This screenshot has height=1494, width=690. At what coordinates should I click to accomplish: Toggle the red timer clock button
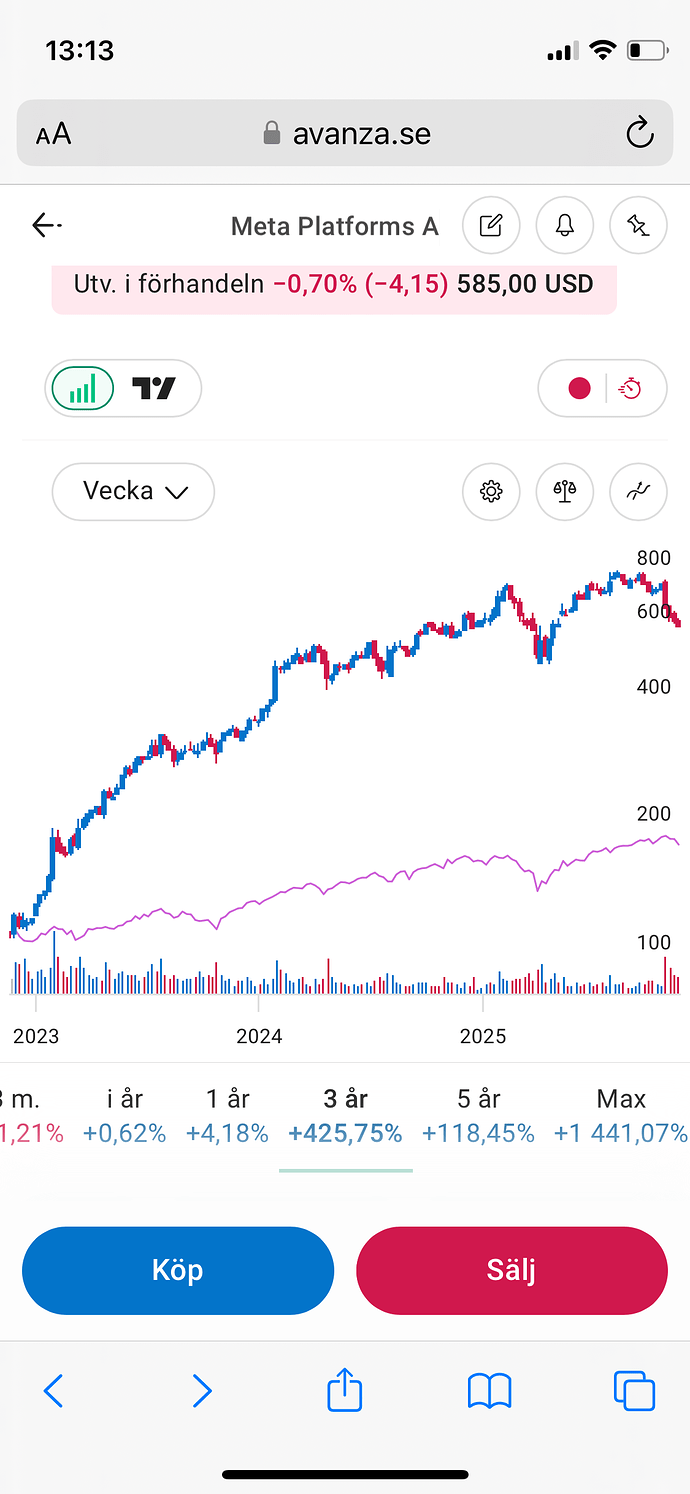pos(630,388)
